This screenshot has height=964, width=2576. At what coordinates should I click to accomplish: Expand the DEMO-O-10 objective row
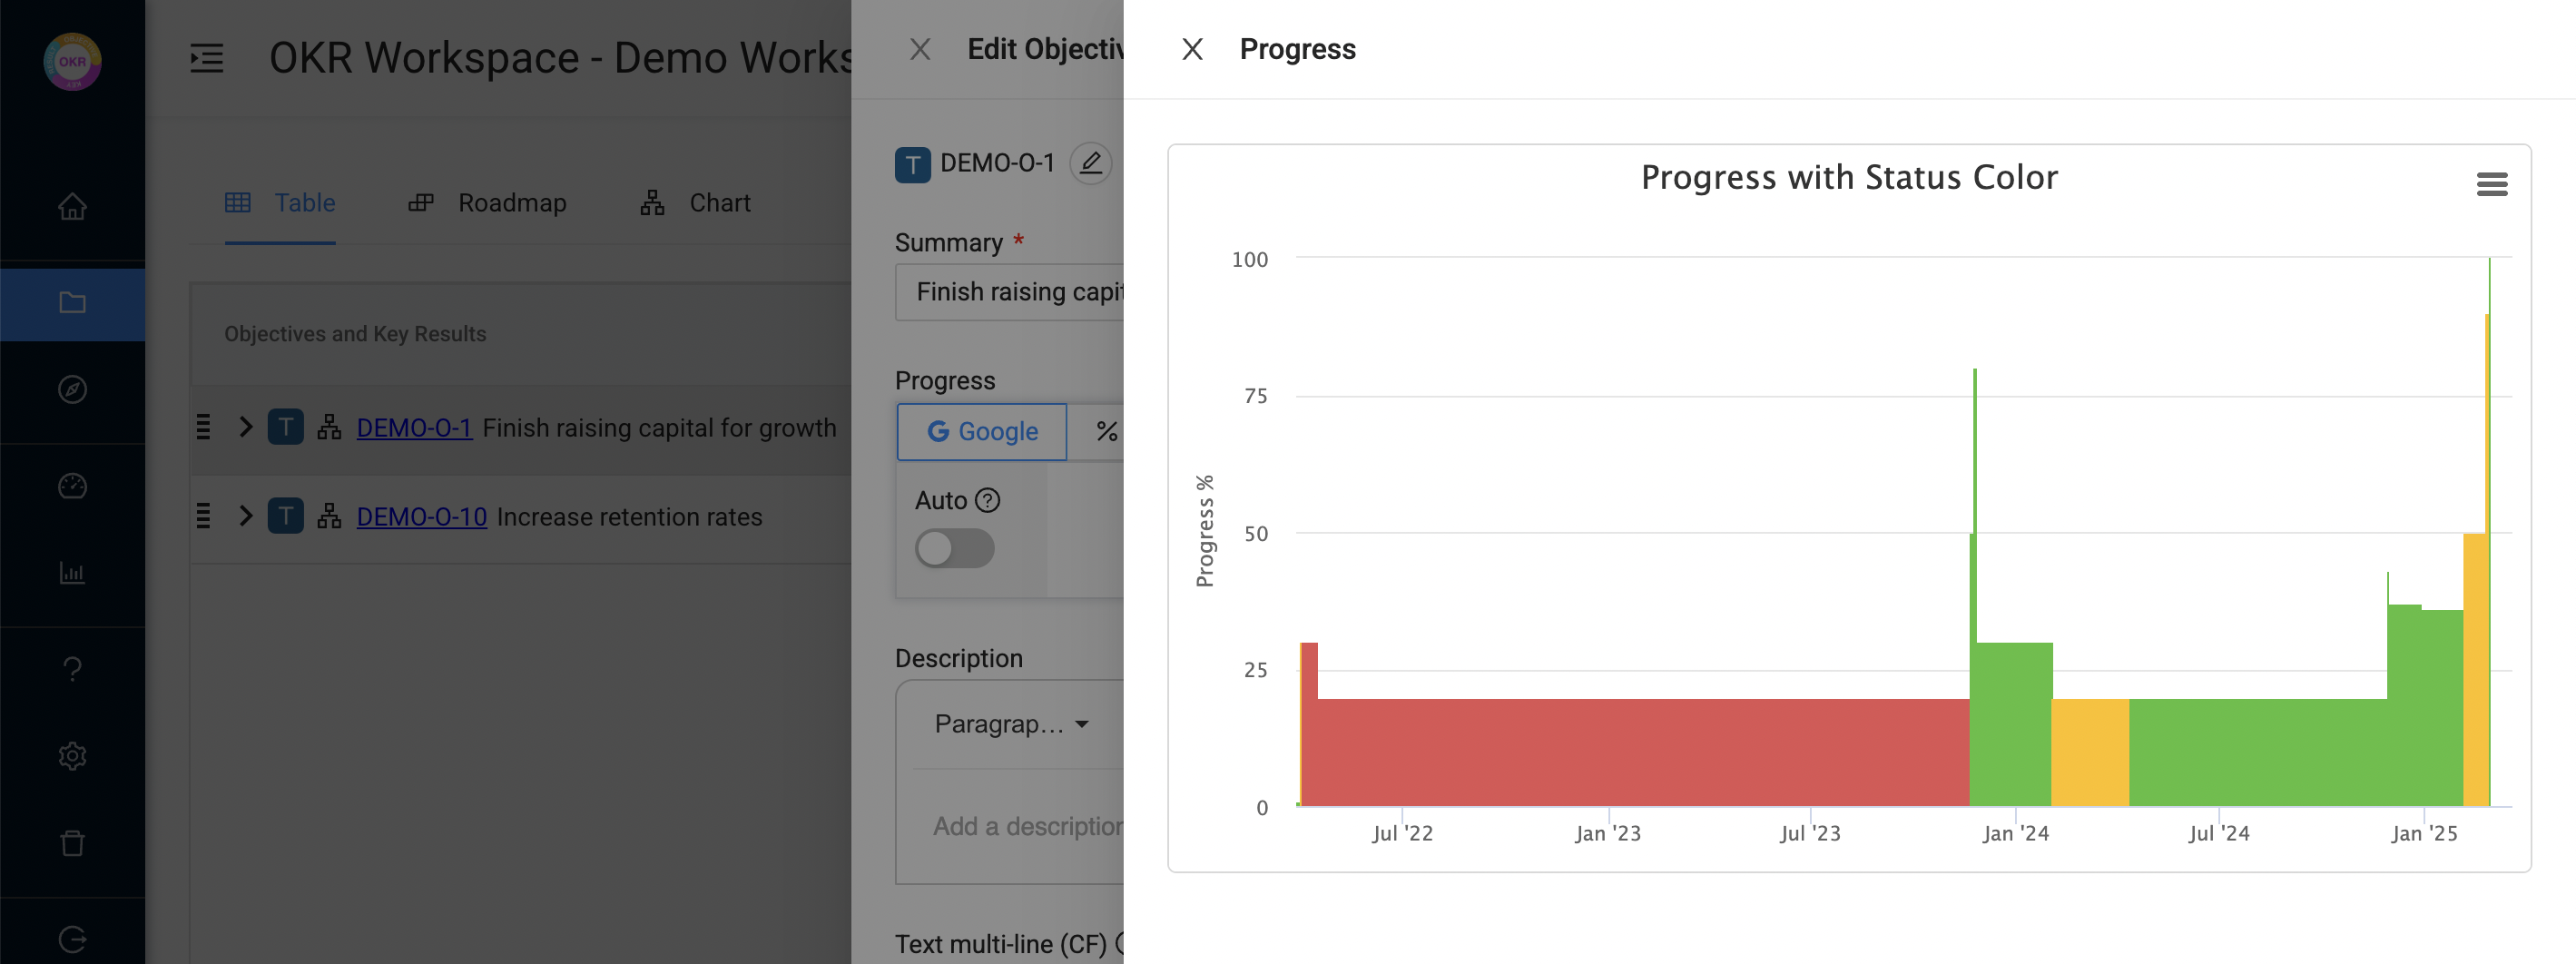tap(246, 517)
